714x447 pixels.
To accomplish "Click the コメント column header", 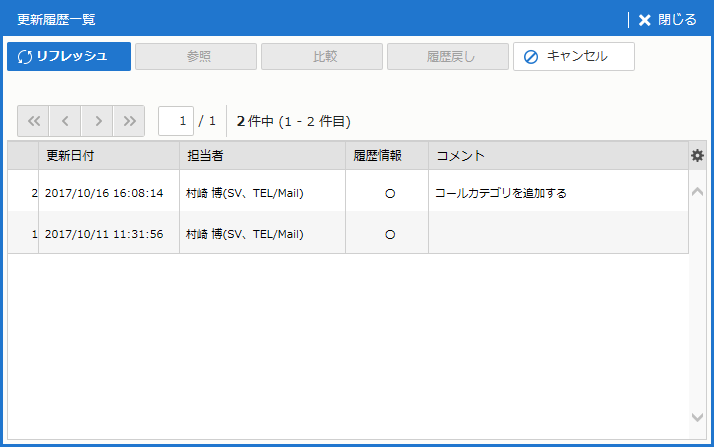I will point(558,156).
